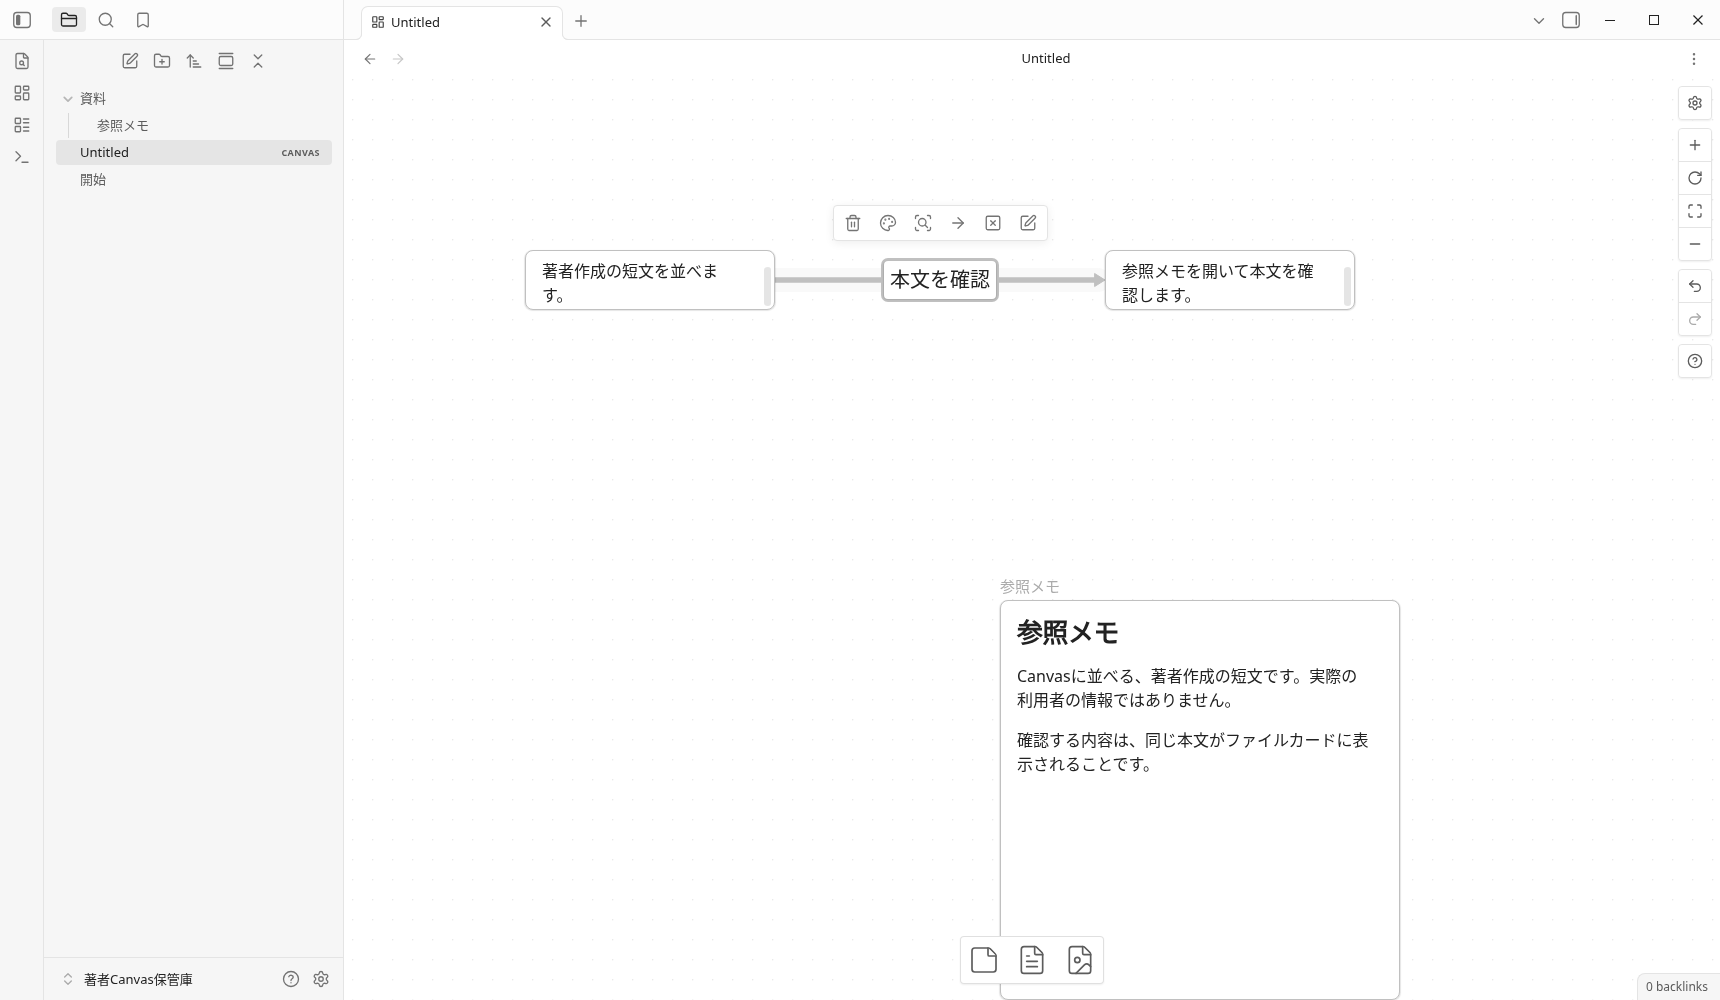Zoom out of the canvas

[x=1695, y=244]
